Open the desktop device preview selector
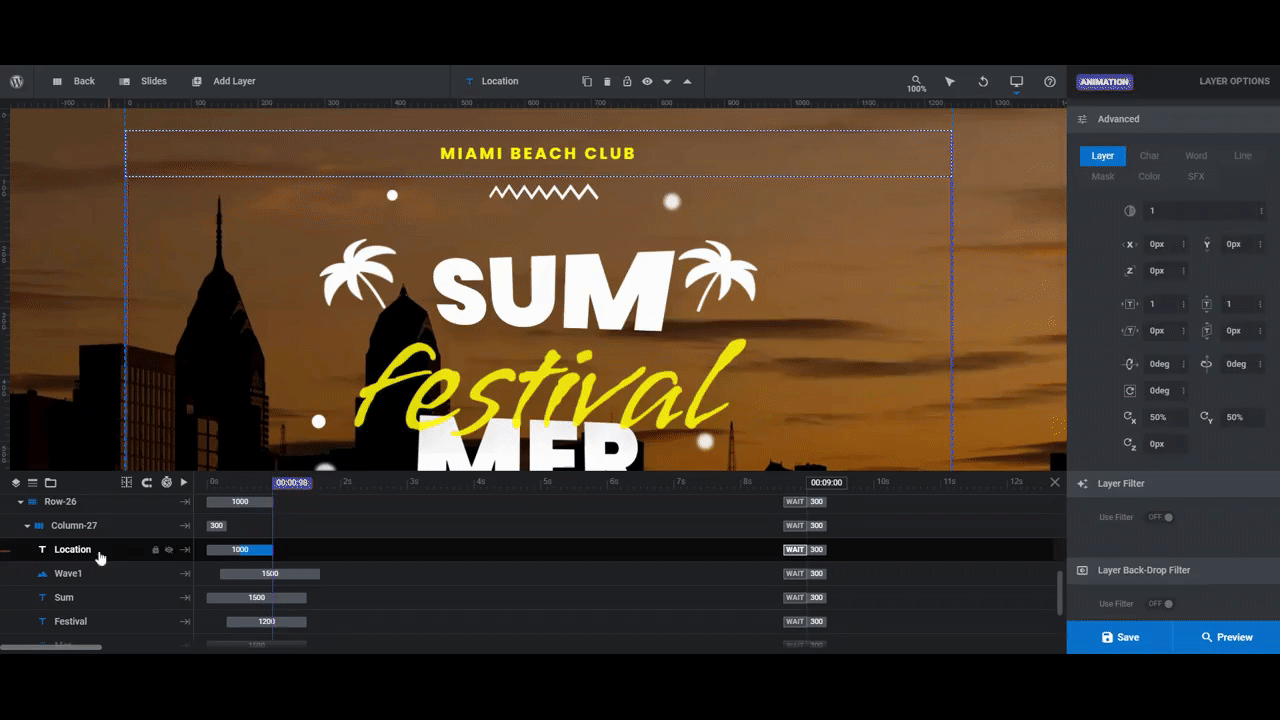The height and width of the screenshot is (720, 1280). tap(1017, 81)
